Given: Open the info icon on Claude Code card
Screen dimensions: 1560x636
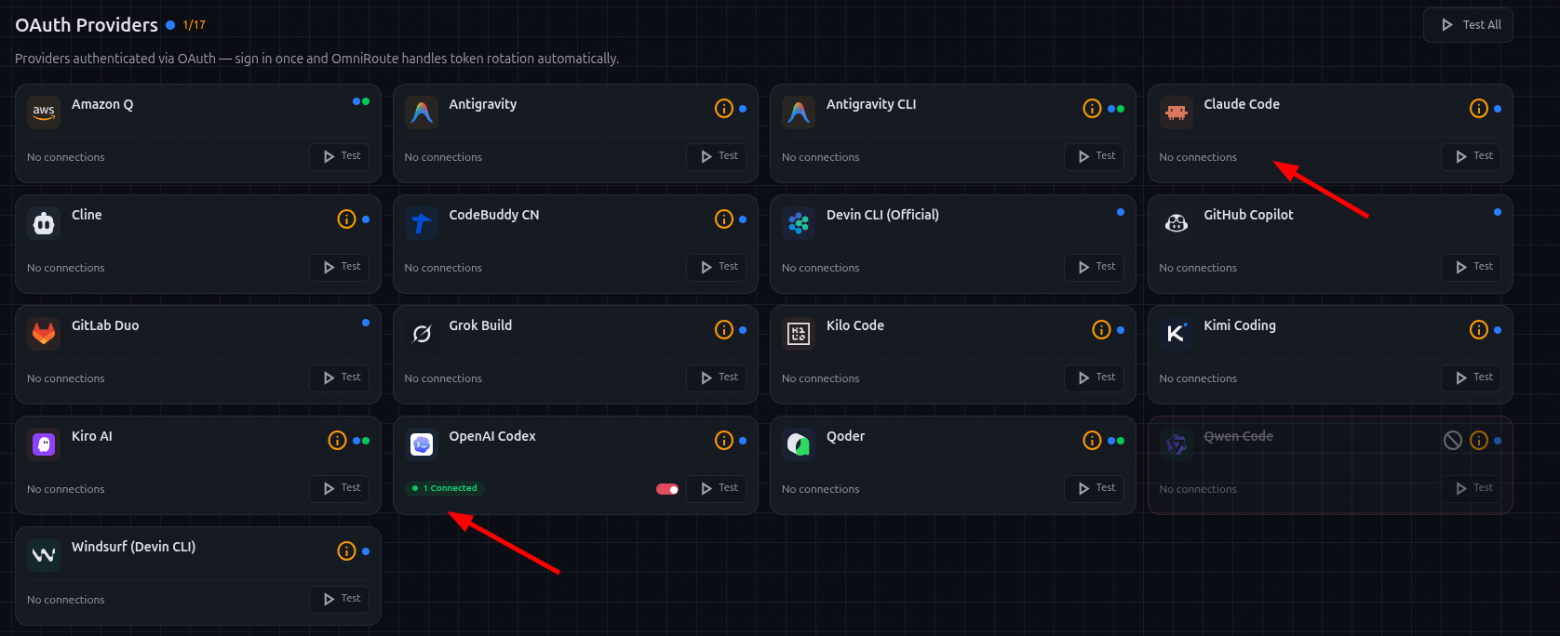Looking at the screenshot, I should tap(1478, 108).
